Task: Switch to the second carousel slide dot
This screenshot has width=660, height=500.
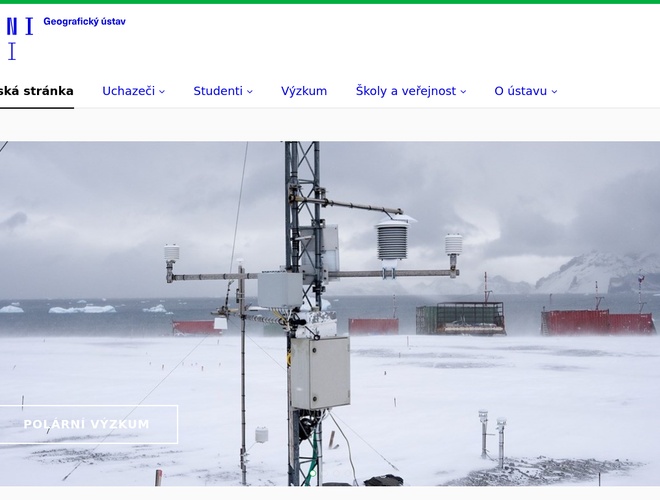Action: [x=325, y=473]
